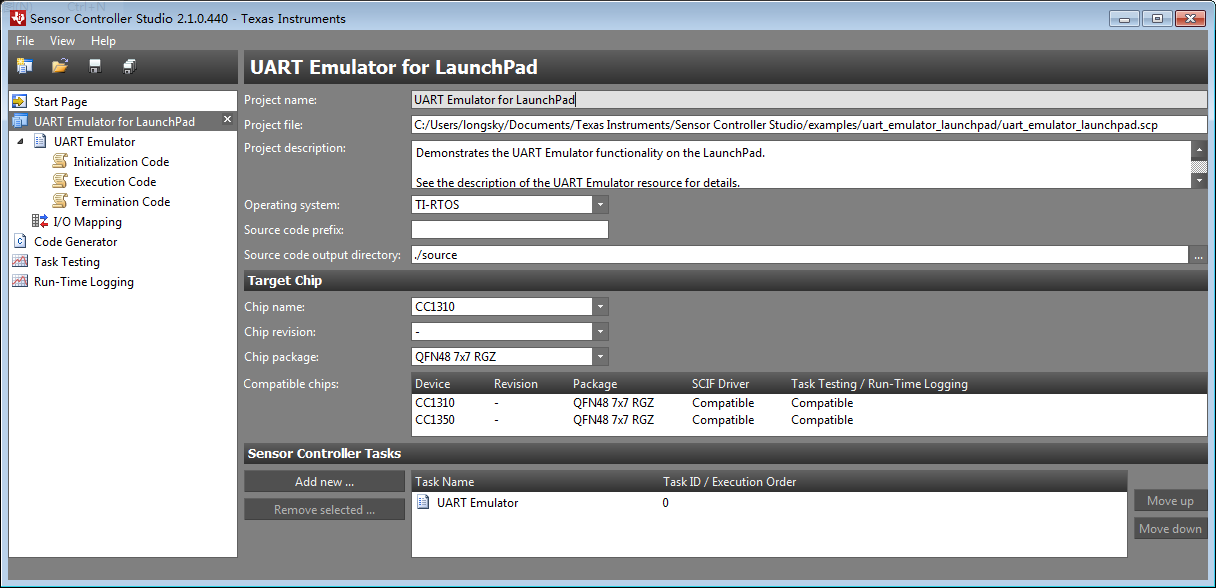
Task: Click the Task Testing chart icon
Action: 19,262
